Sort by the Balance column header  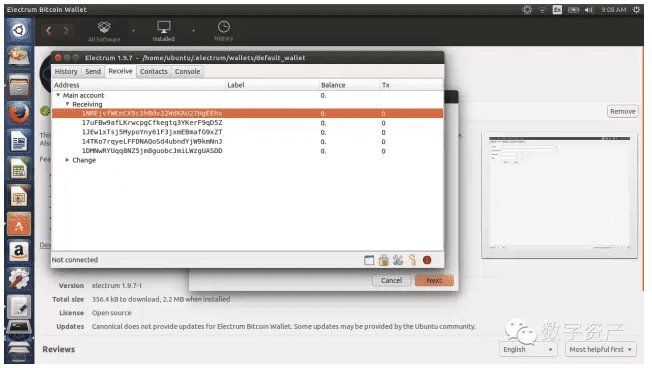pyautogui.click(x=349, y=85)
